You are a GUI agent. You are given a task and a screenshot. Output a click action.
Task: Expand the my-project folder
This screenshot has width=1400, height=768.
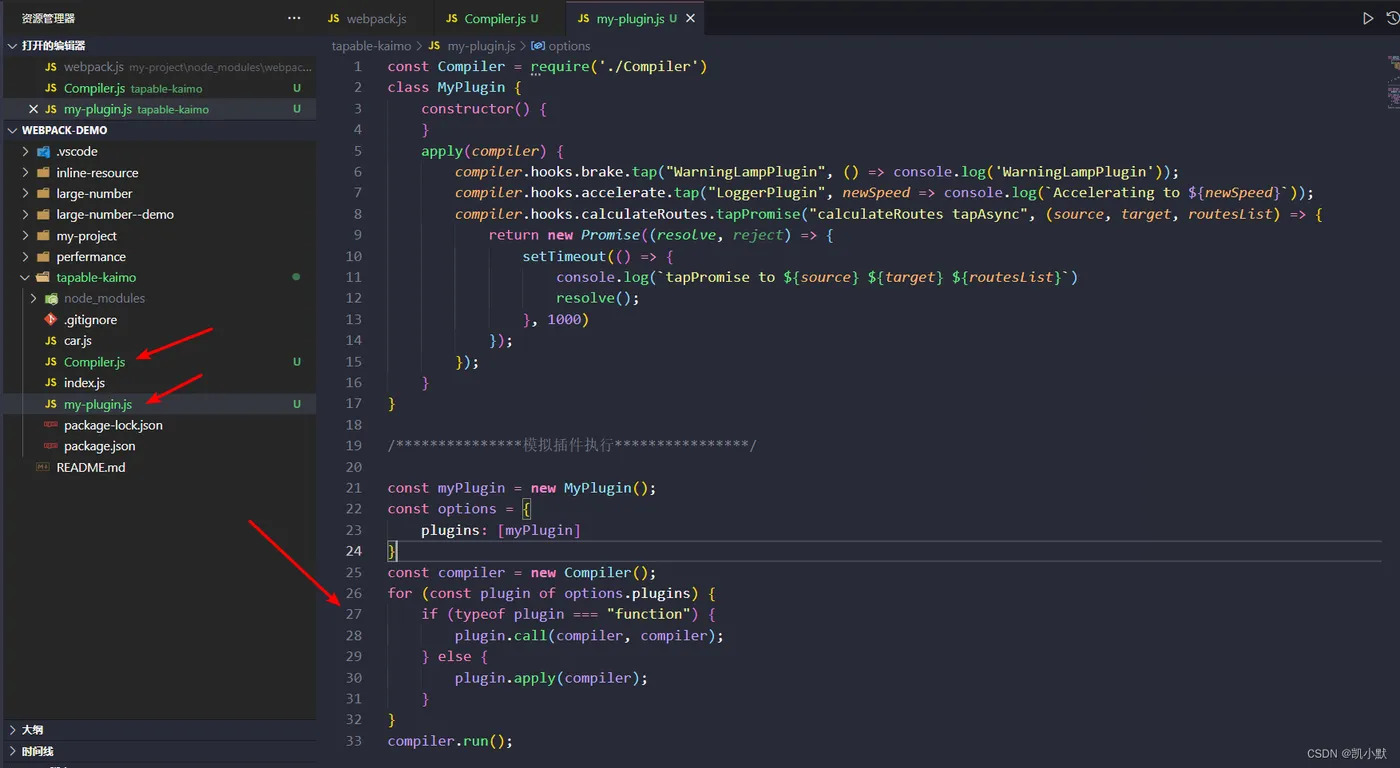click(158, 236)
